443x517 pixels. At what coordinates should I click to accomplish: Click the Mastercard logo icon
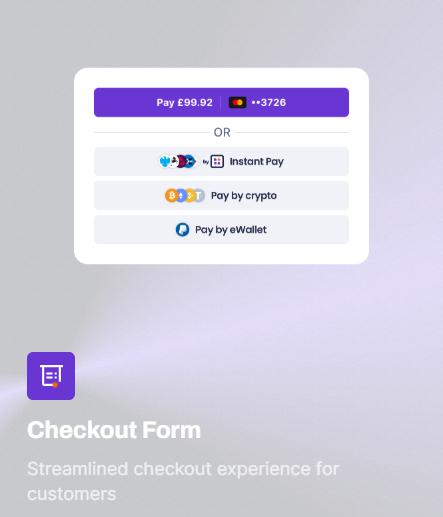(x=237, y=102)
